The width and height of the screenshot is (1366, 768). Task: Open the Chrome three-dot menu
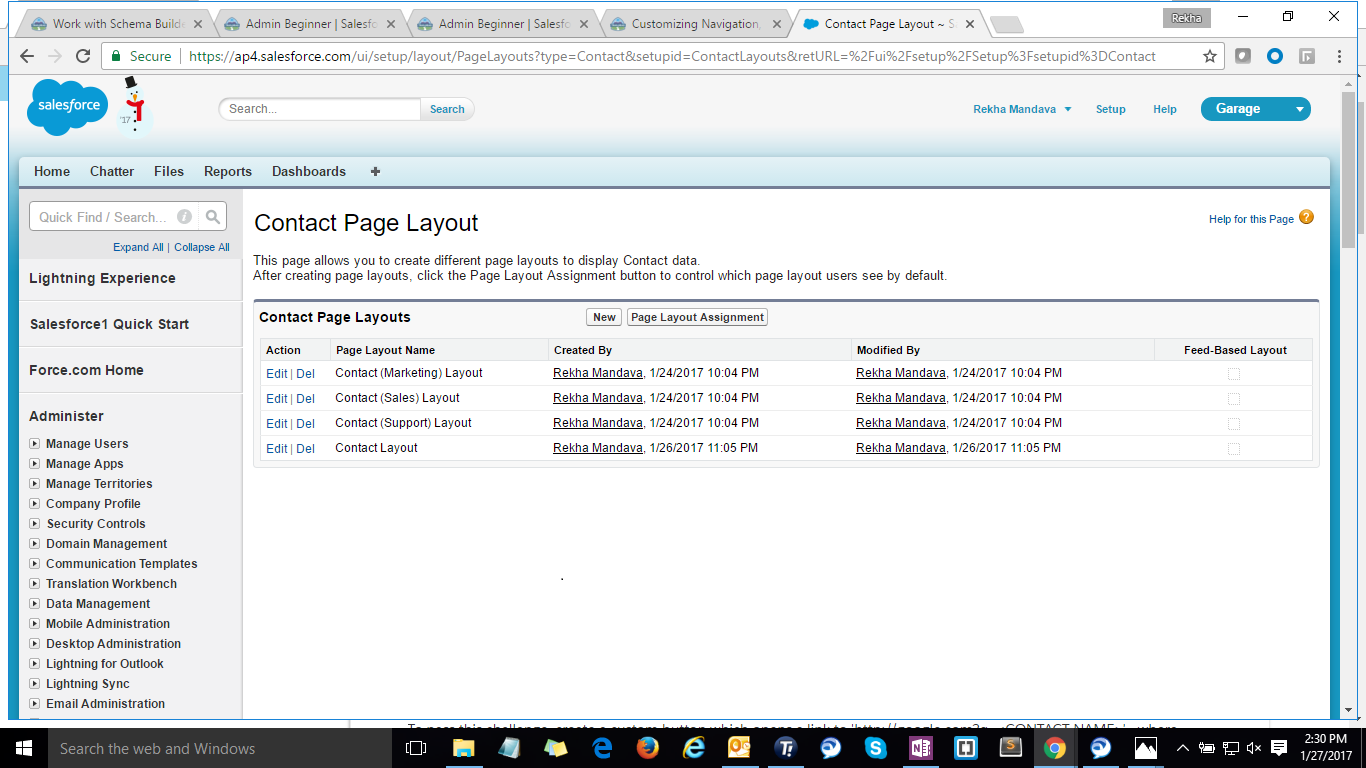coord(1339,56)
